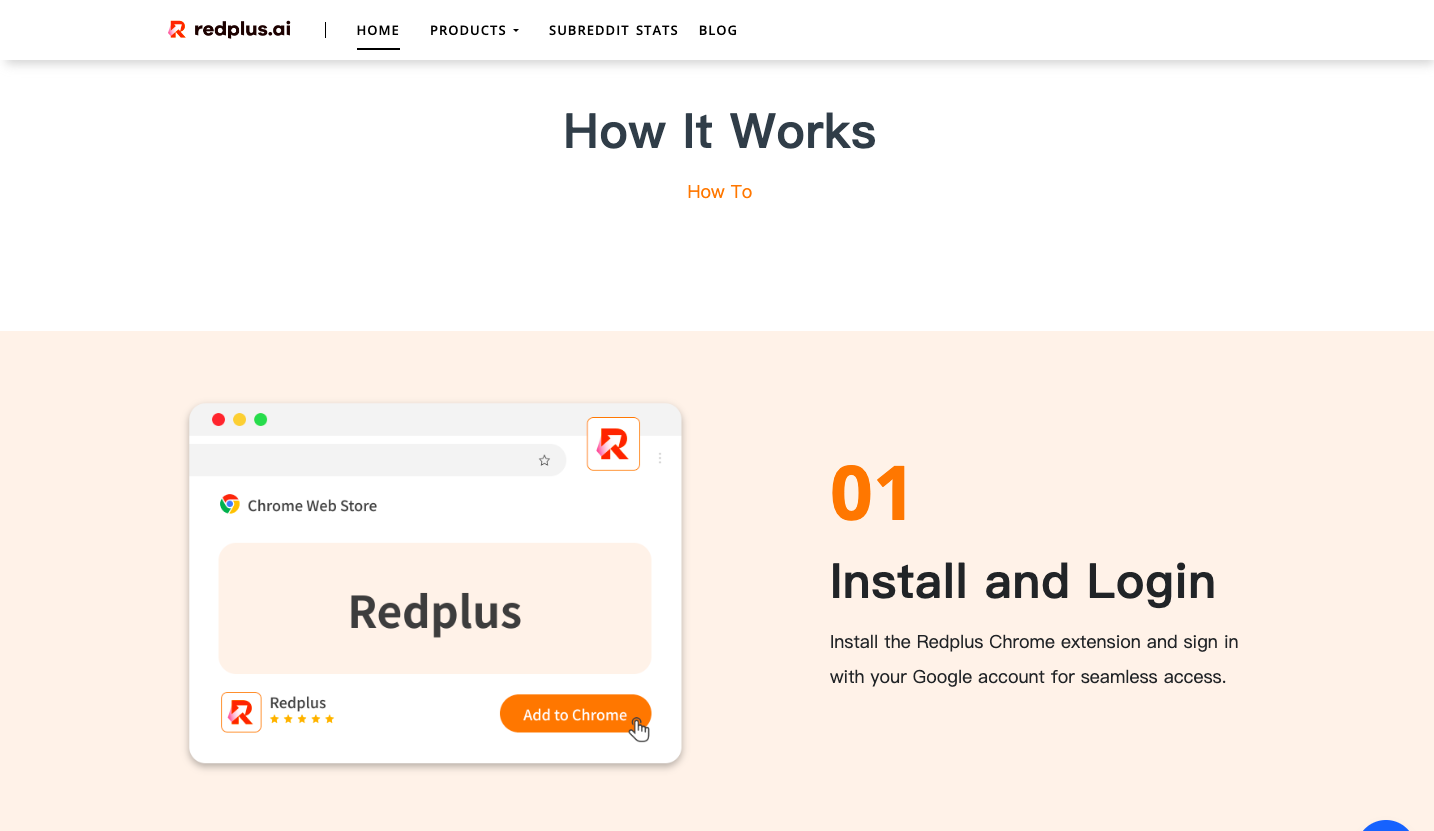Screen dimensions: 1434x831
Task: Click the red window dot in mock browser
Action: point(219,419)
